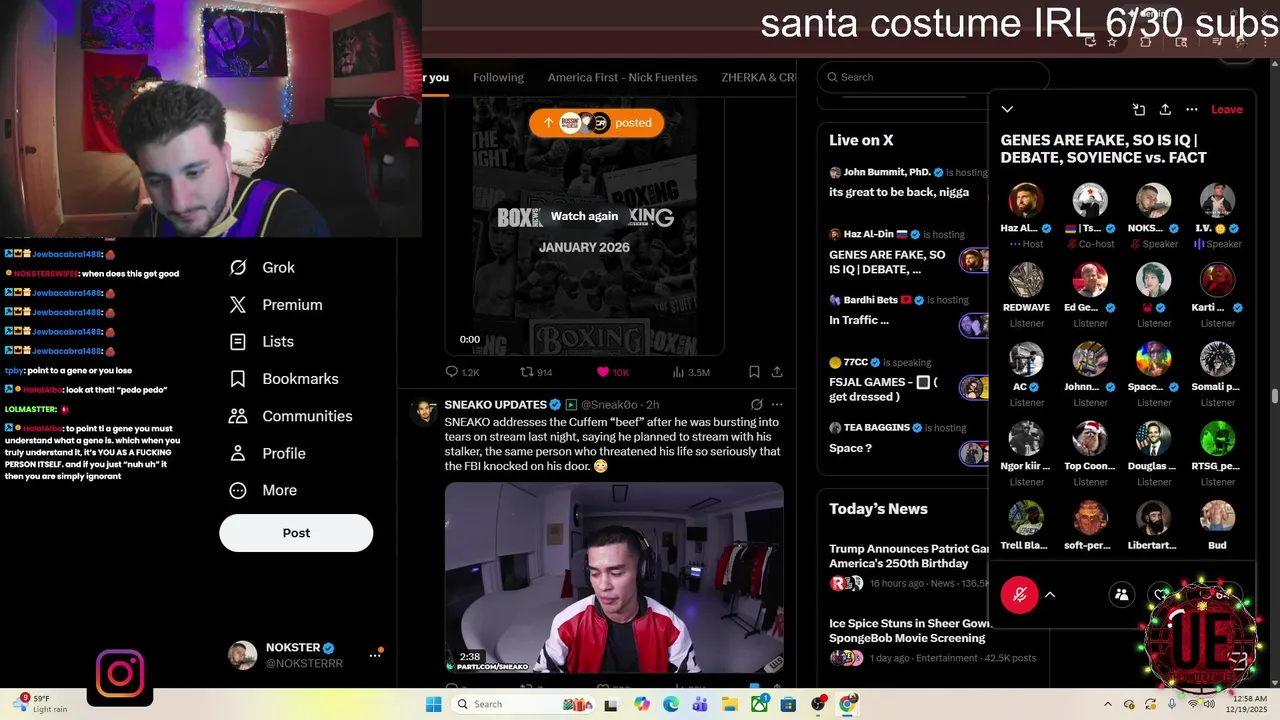This screenshot has width=1280, height=720.
Task: Click the Instagram logo overlay
Action: [120, 673]
